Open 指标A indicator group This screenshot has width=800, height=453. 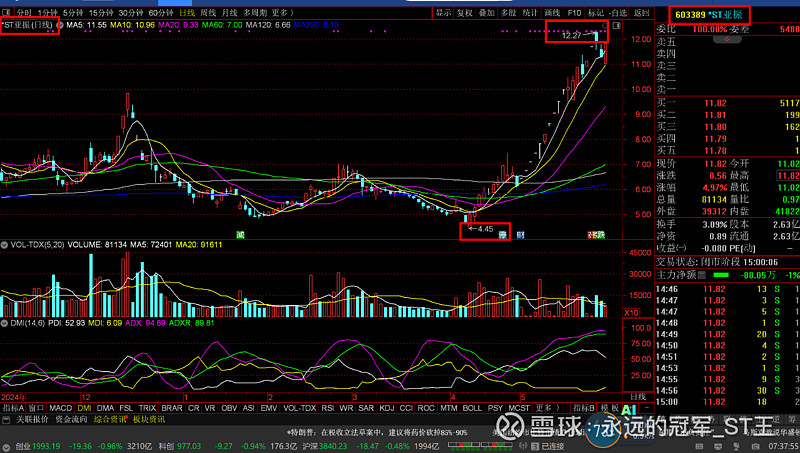13,408
